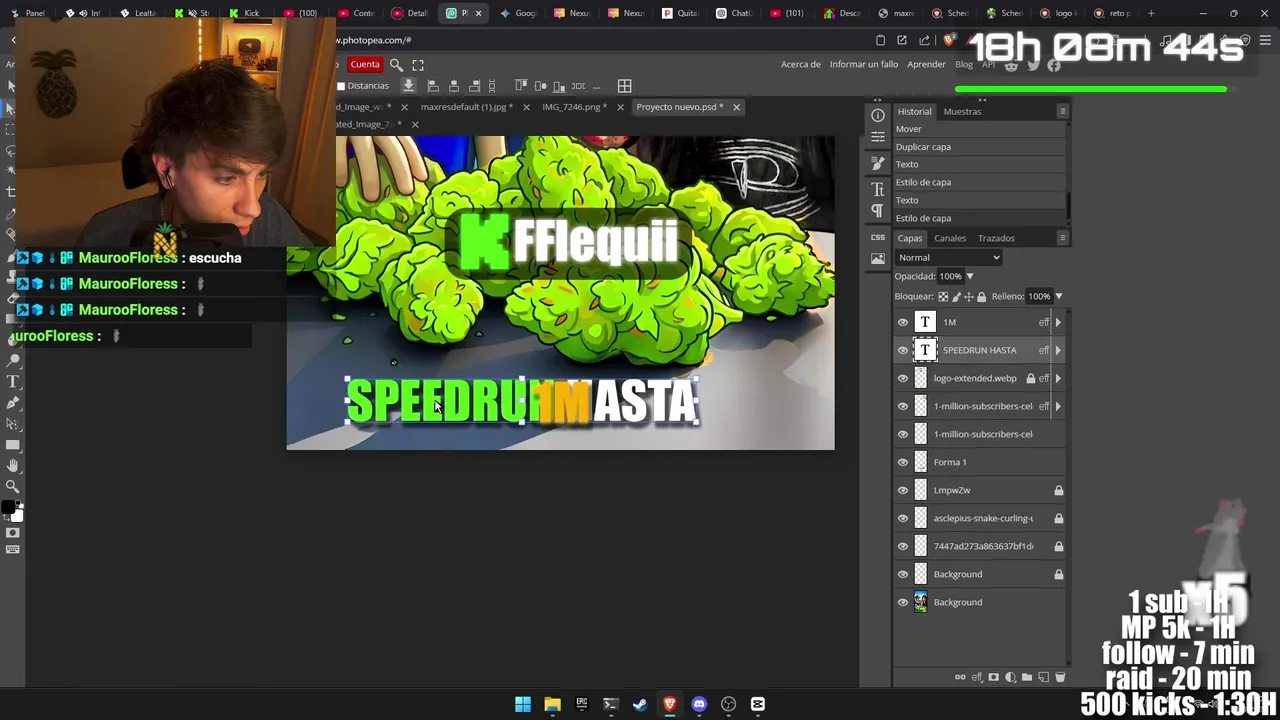The image size is (1280, 720).
Task: Open File Explorer from the Windows taskbar
Action: coord(552,704)
